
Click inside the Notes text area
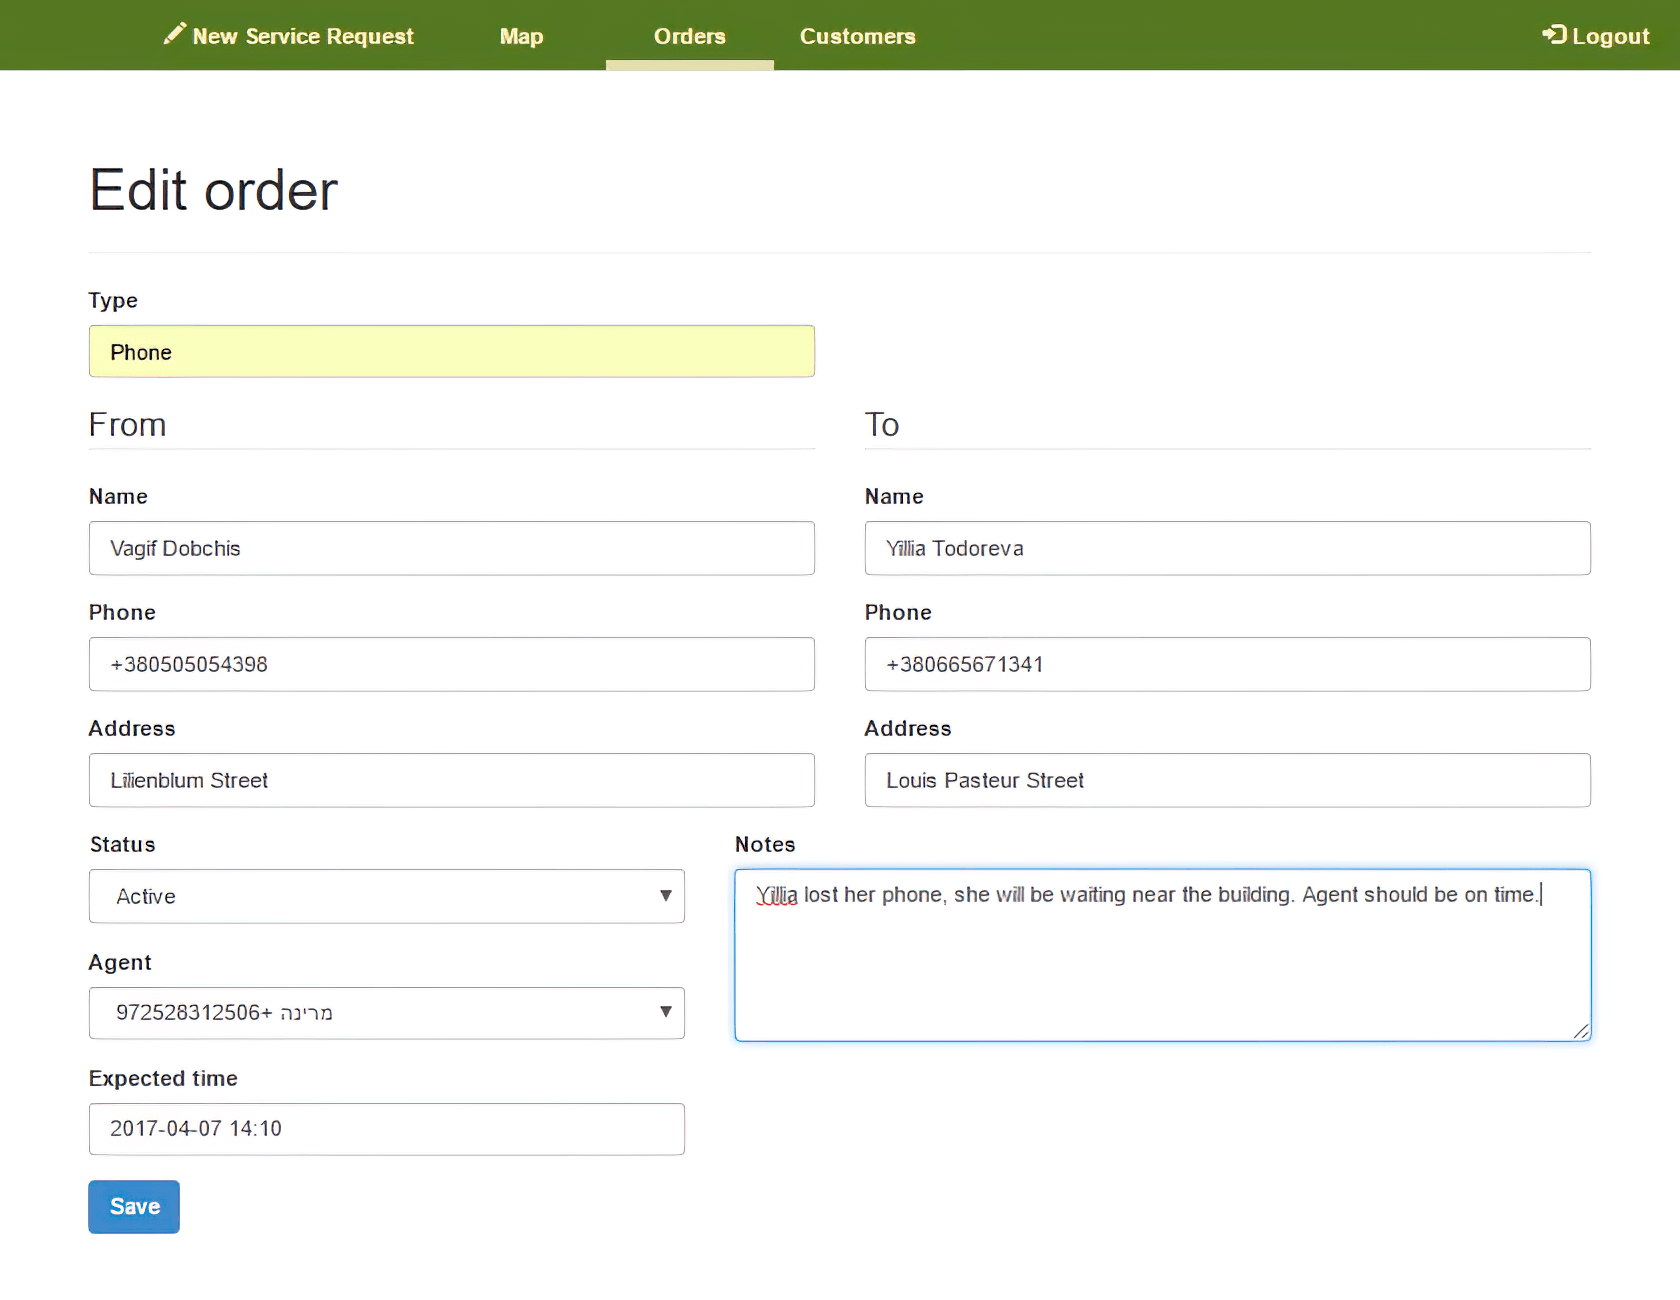[x=1161, y=970]
